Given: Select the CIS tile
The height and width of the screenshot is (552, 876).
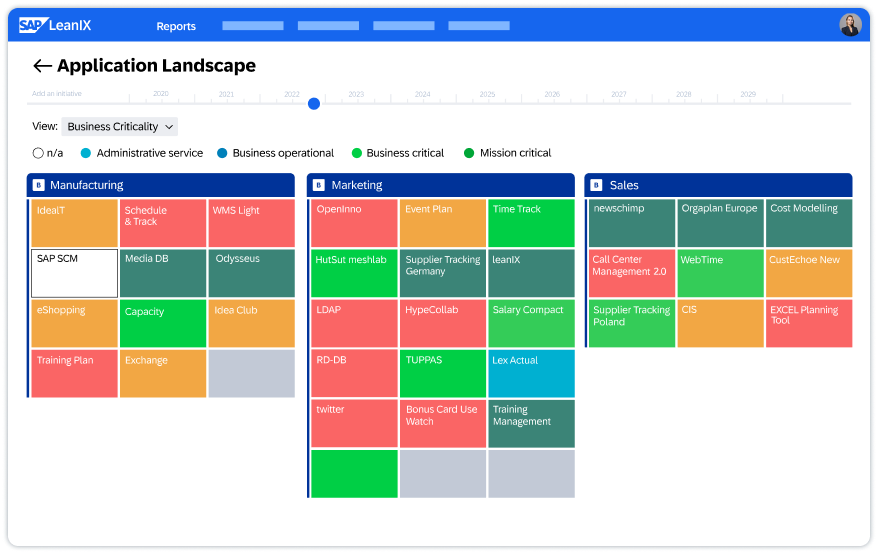Looking at the screenshot, I should [x=720, y=323].
